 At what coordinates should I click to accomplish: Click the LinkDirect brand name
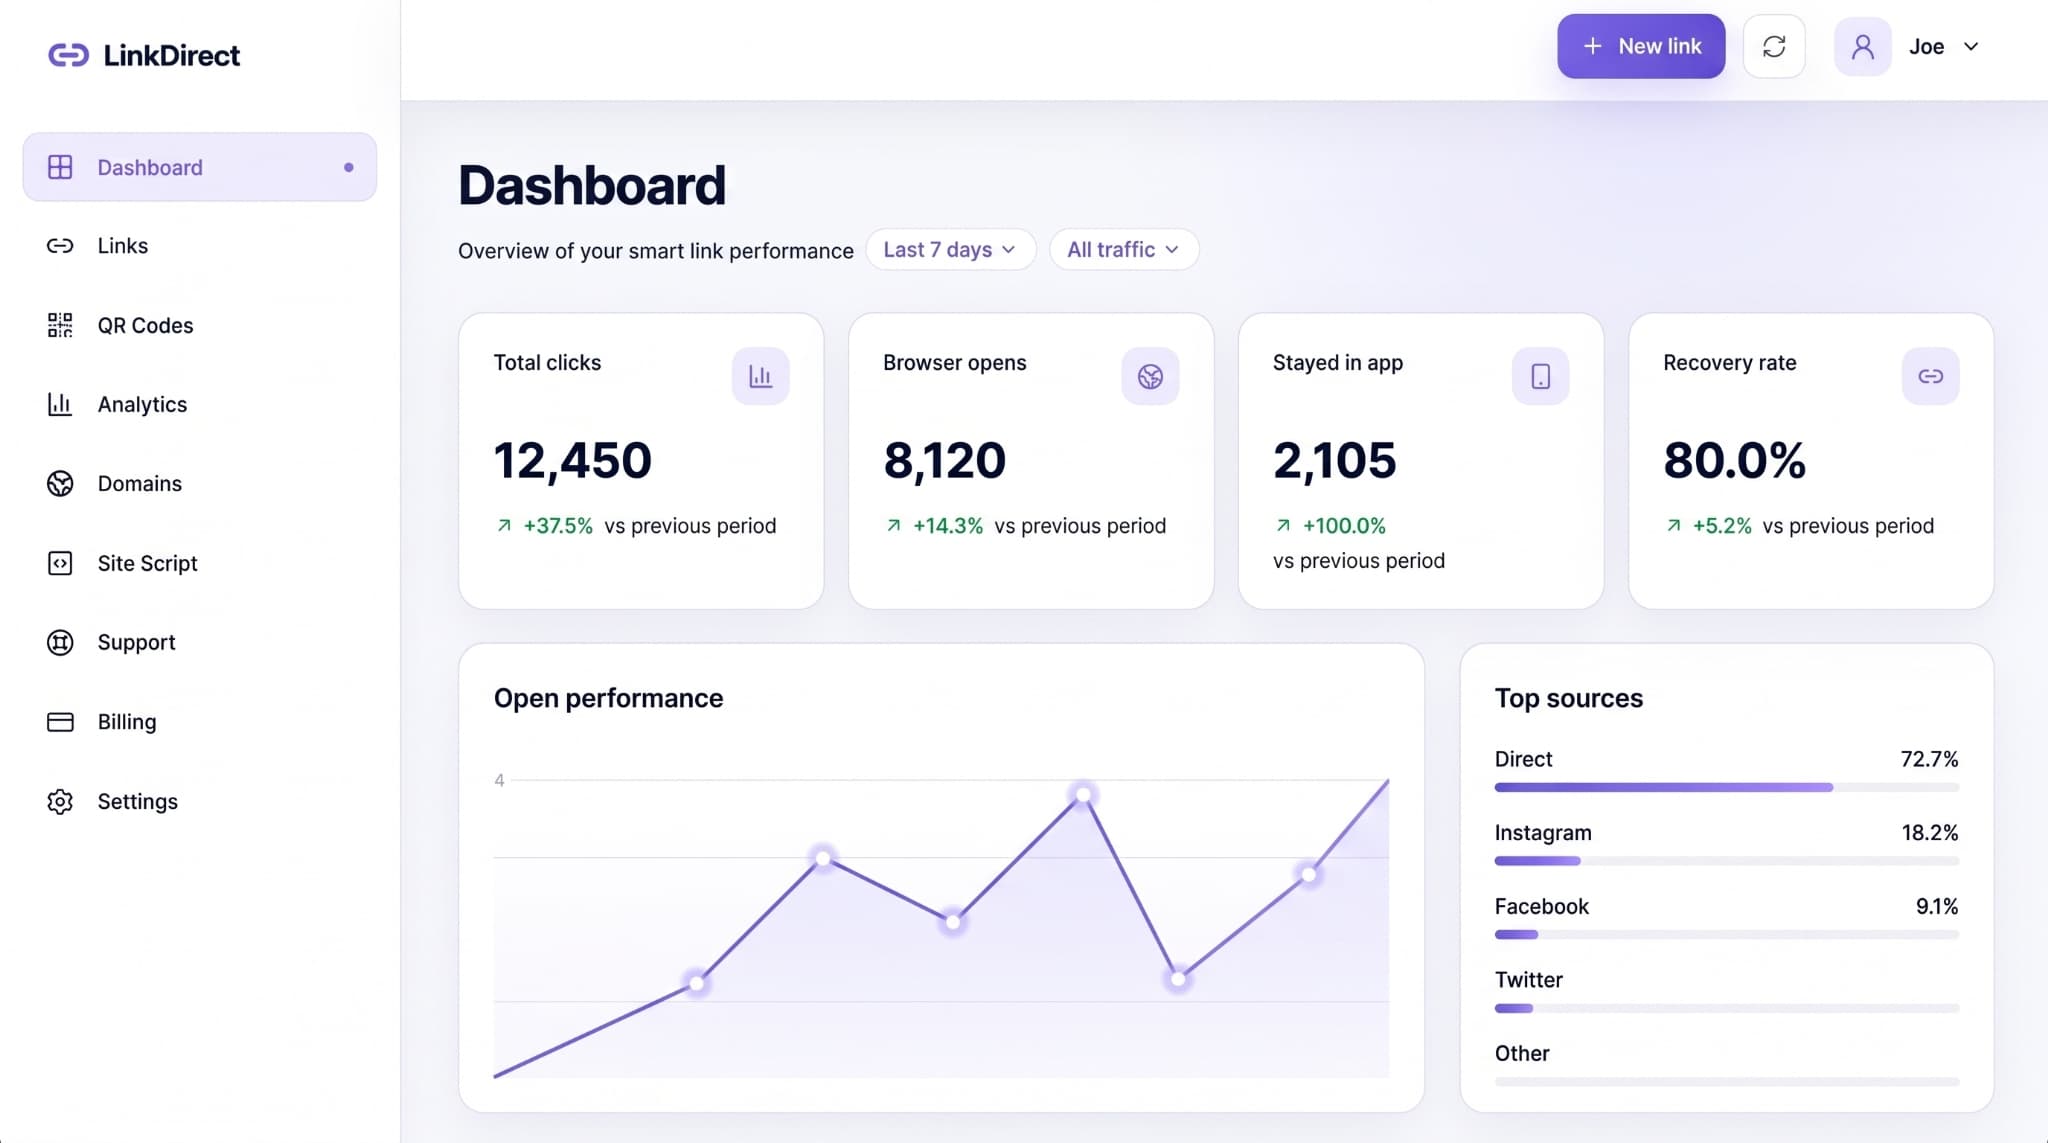(171, 55)
